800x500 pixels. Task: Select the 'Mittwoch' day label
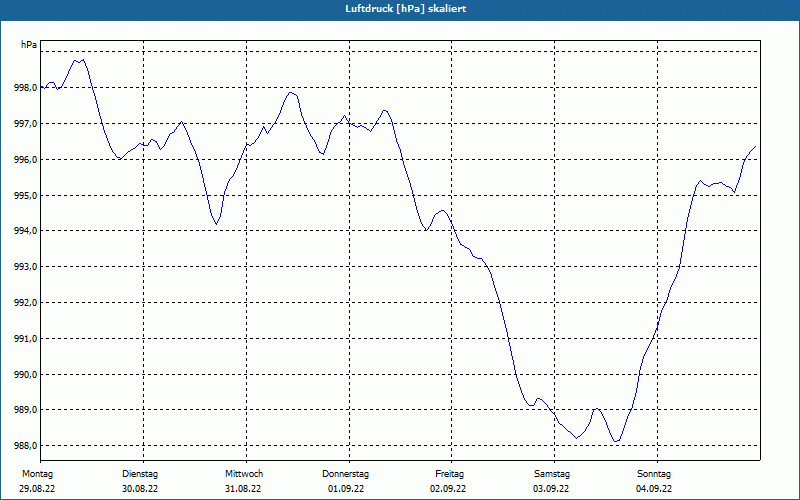[x=244, y=474]
